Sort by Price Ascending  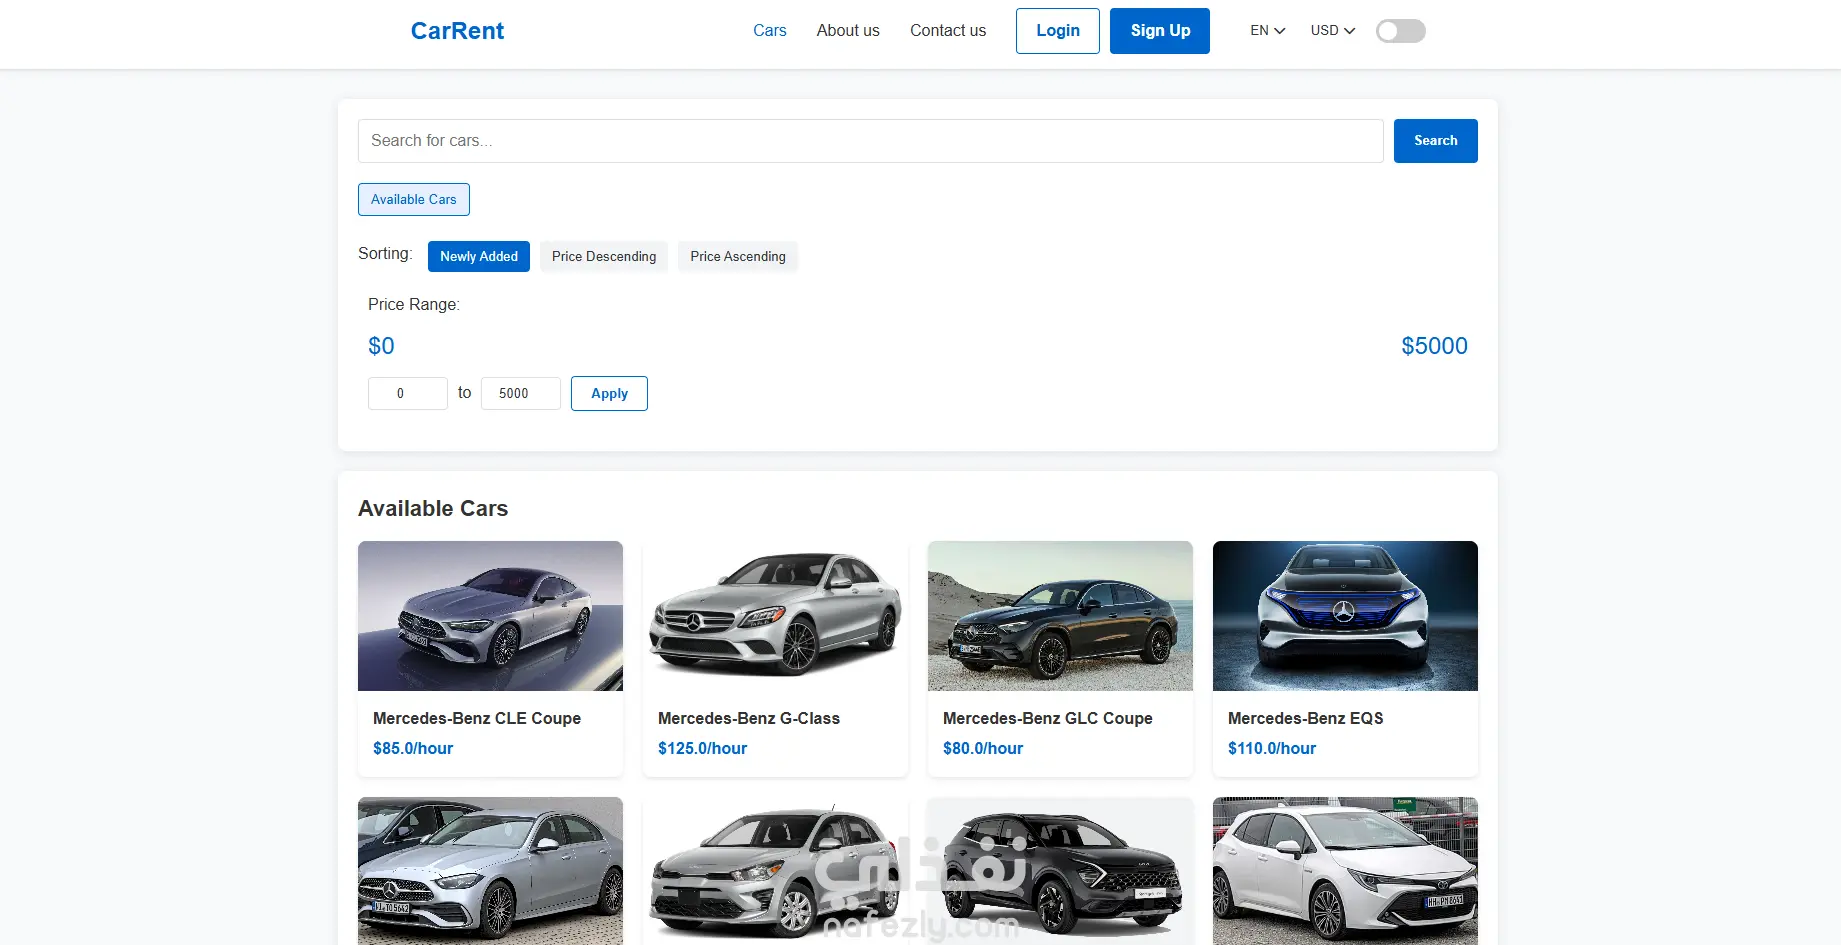(738, 256)
